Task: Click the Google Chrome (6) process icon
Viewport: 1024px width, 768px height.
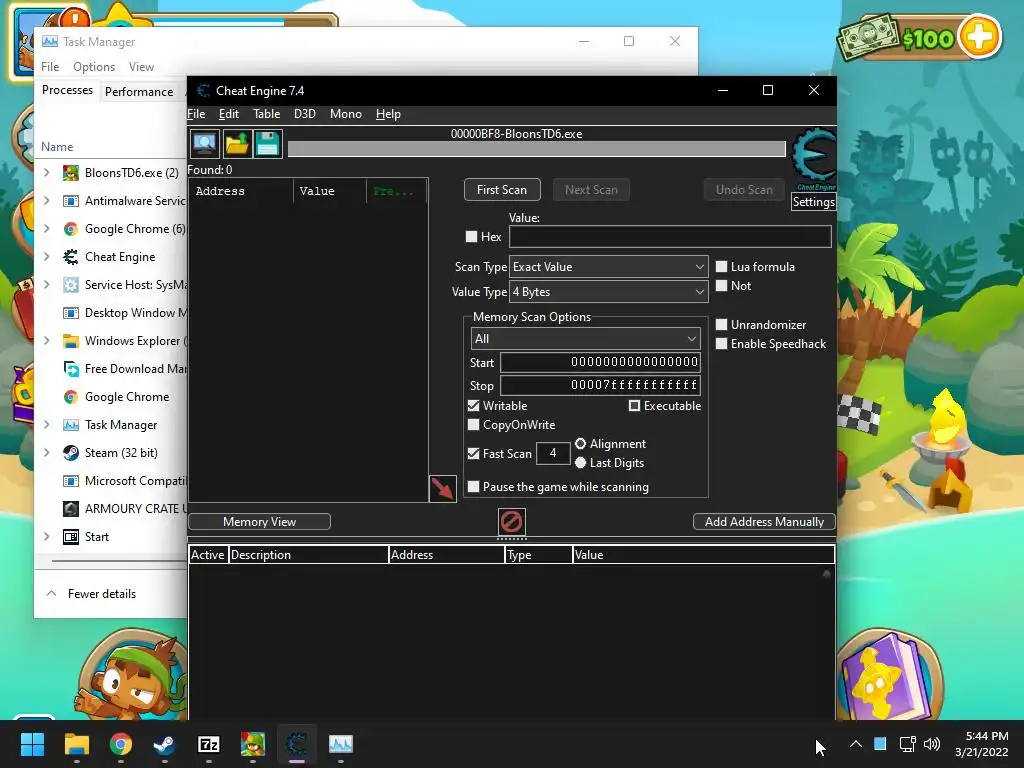Action: 71,229
